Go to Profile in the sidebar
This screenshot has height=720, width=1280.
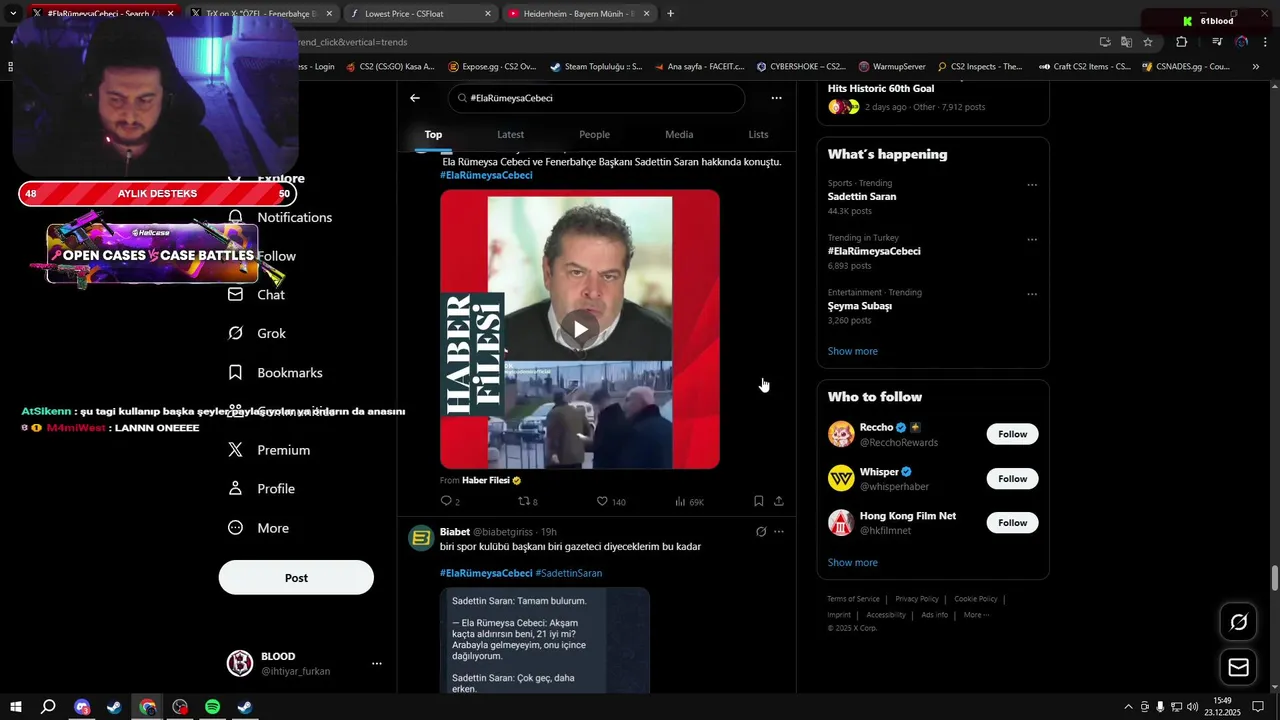261,489
